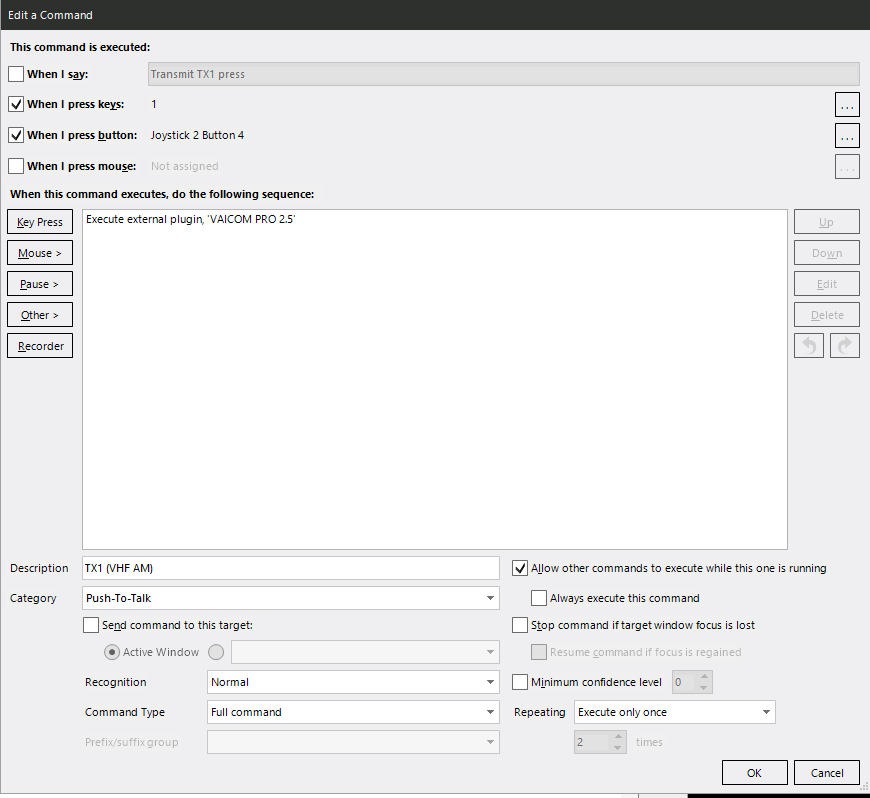Click the redo arrow icon button

pos(844,346)
